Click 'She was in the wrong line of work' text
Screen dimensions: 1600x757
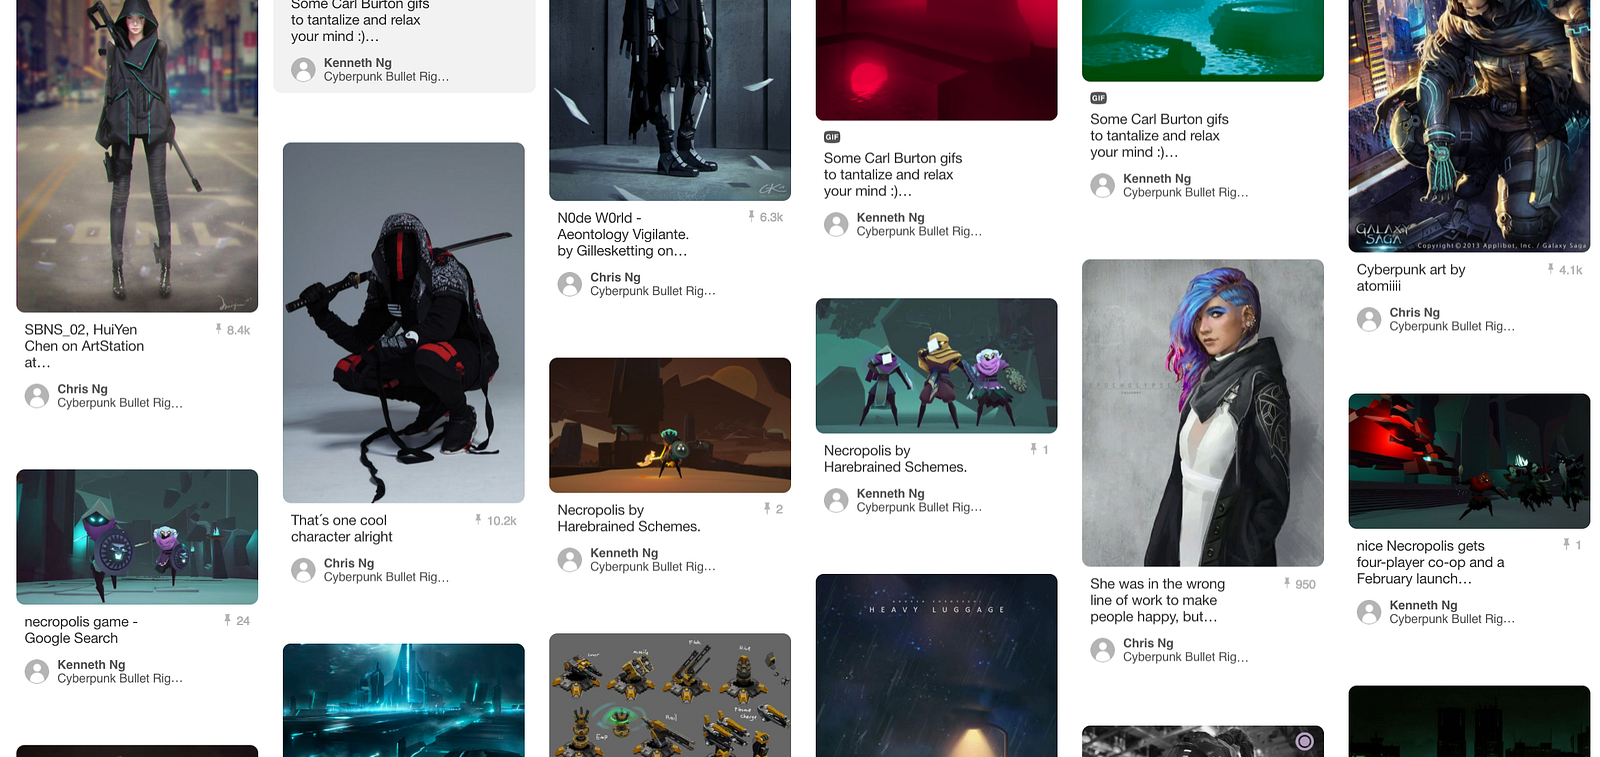(1157, 600)
